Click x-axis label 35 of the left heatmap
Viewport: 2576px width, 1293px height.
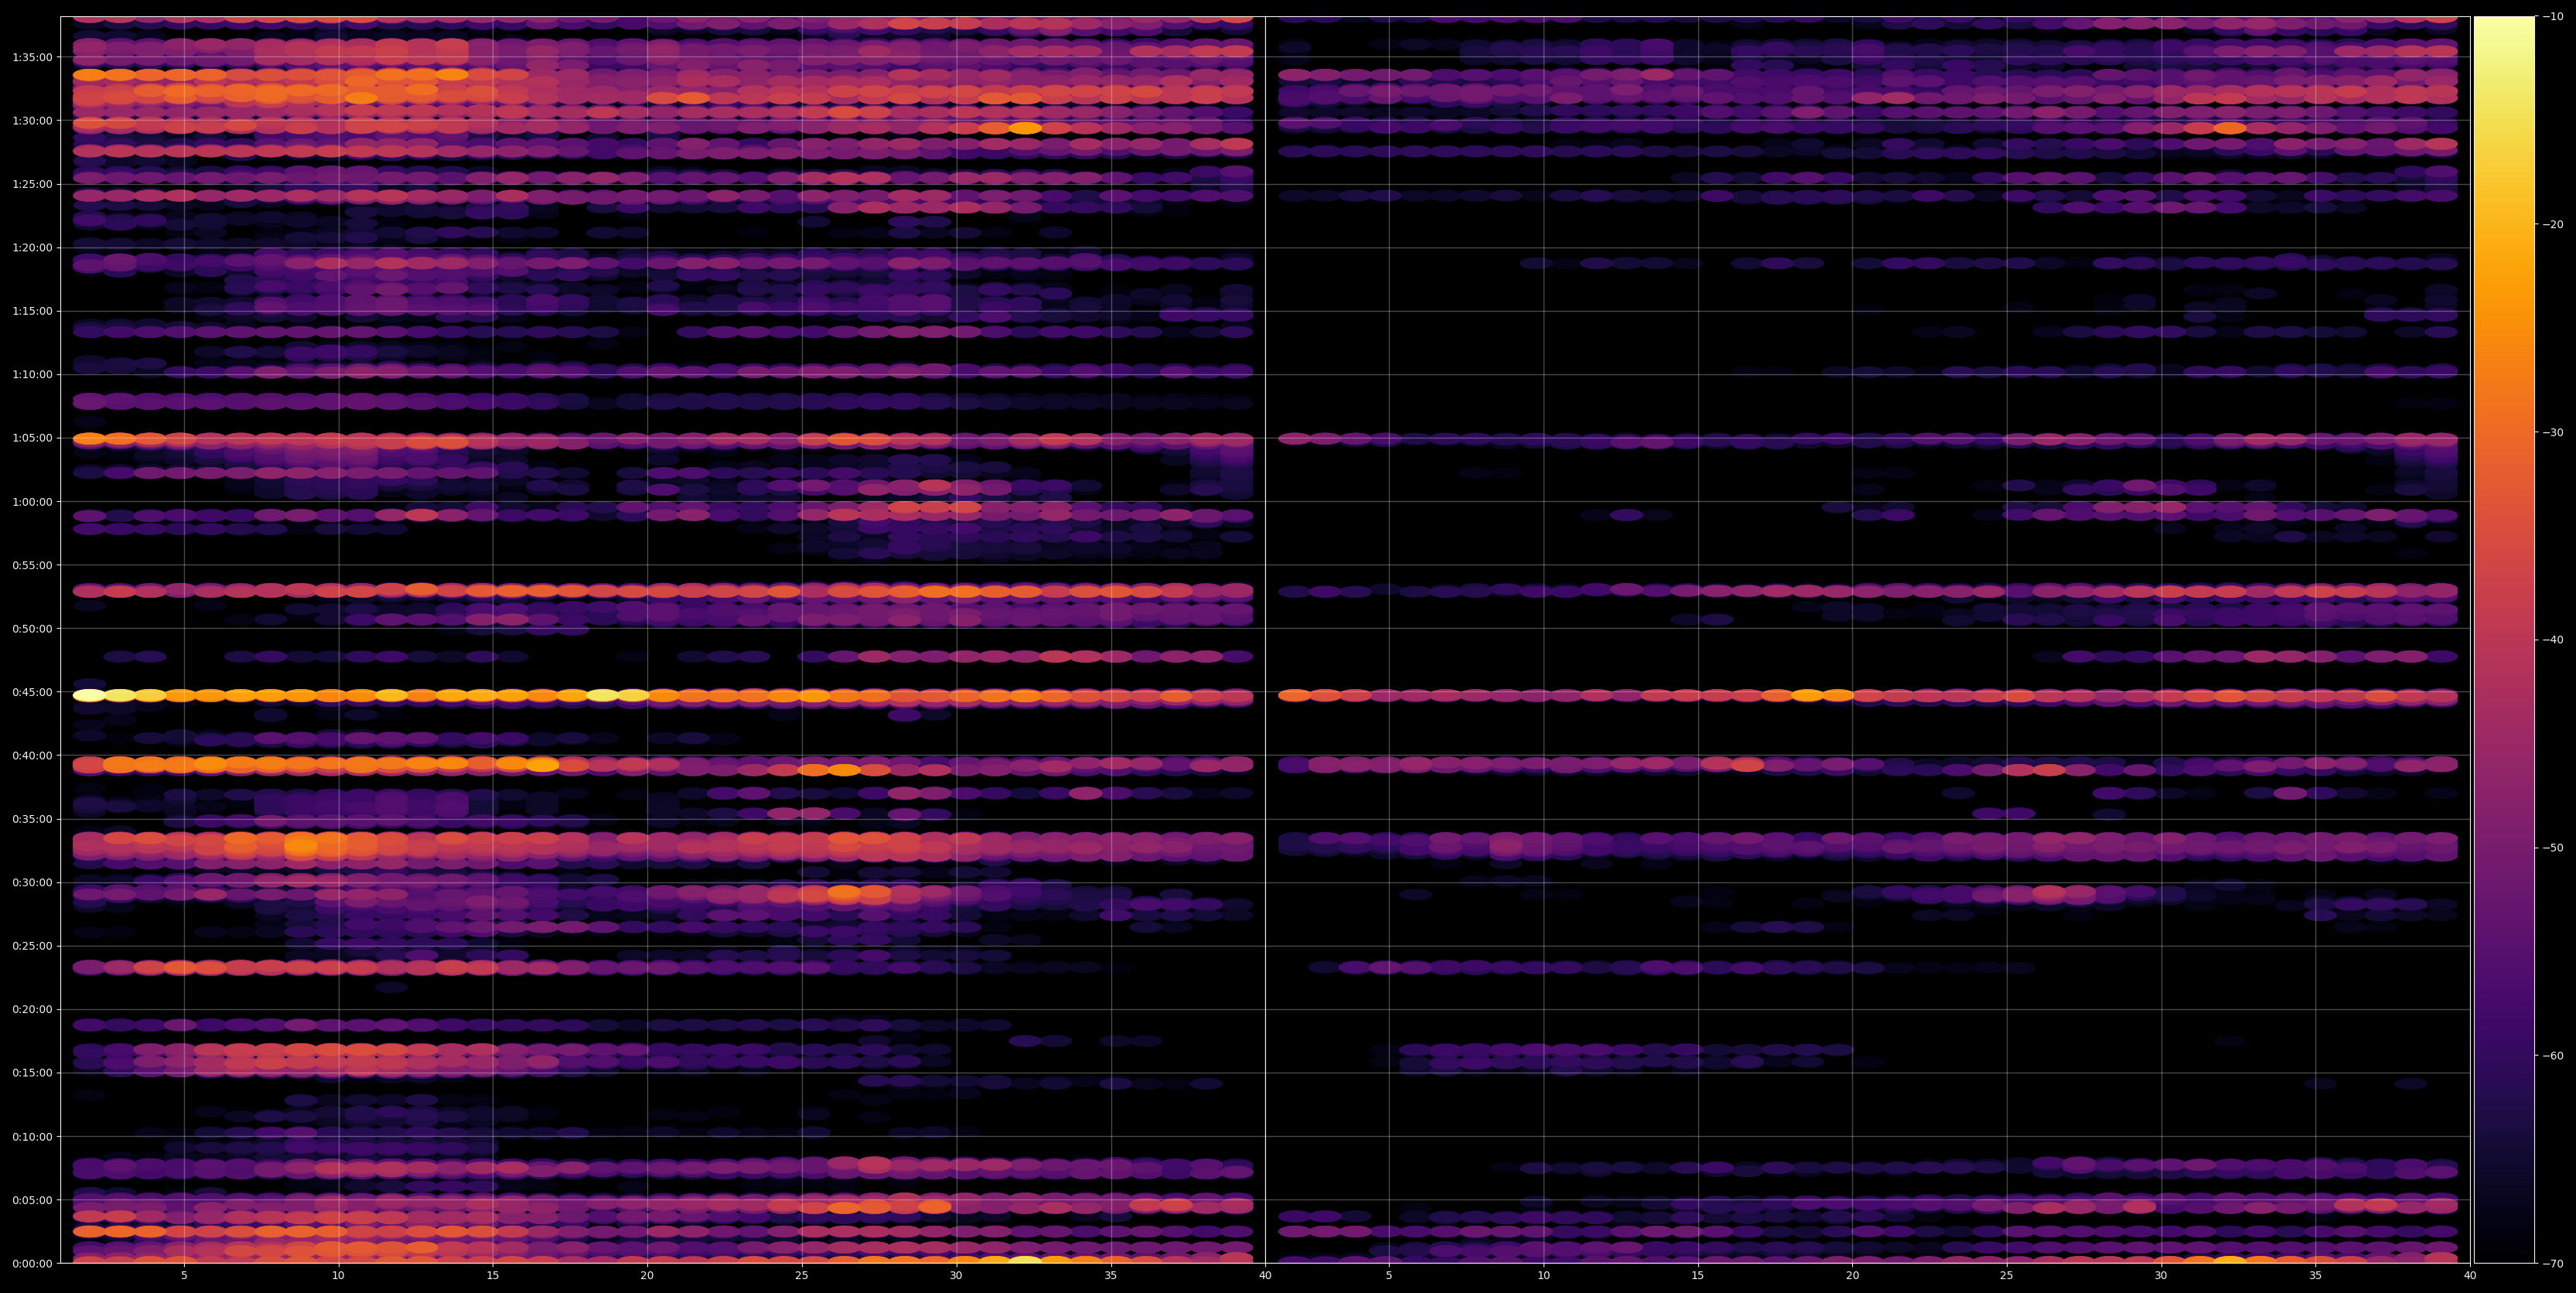1111,1276
